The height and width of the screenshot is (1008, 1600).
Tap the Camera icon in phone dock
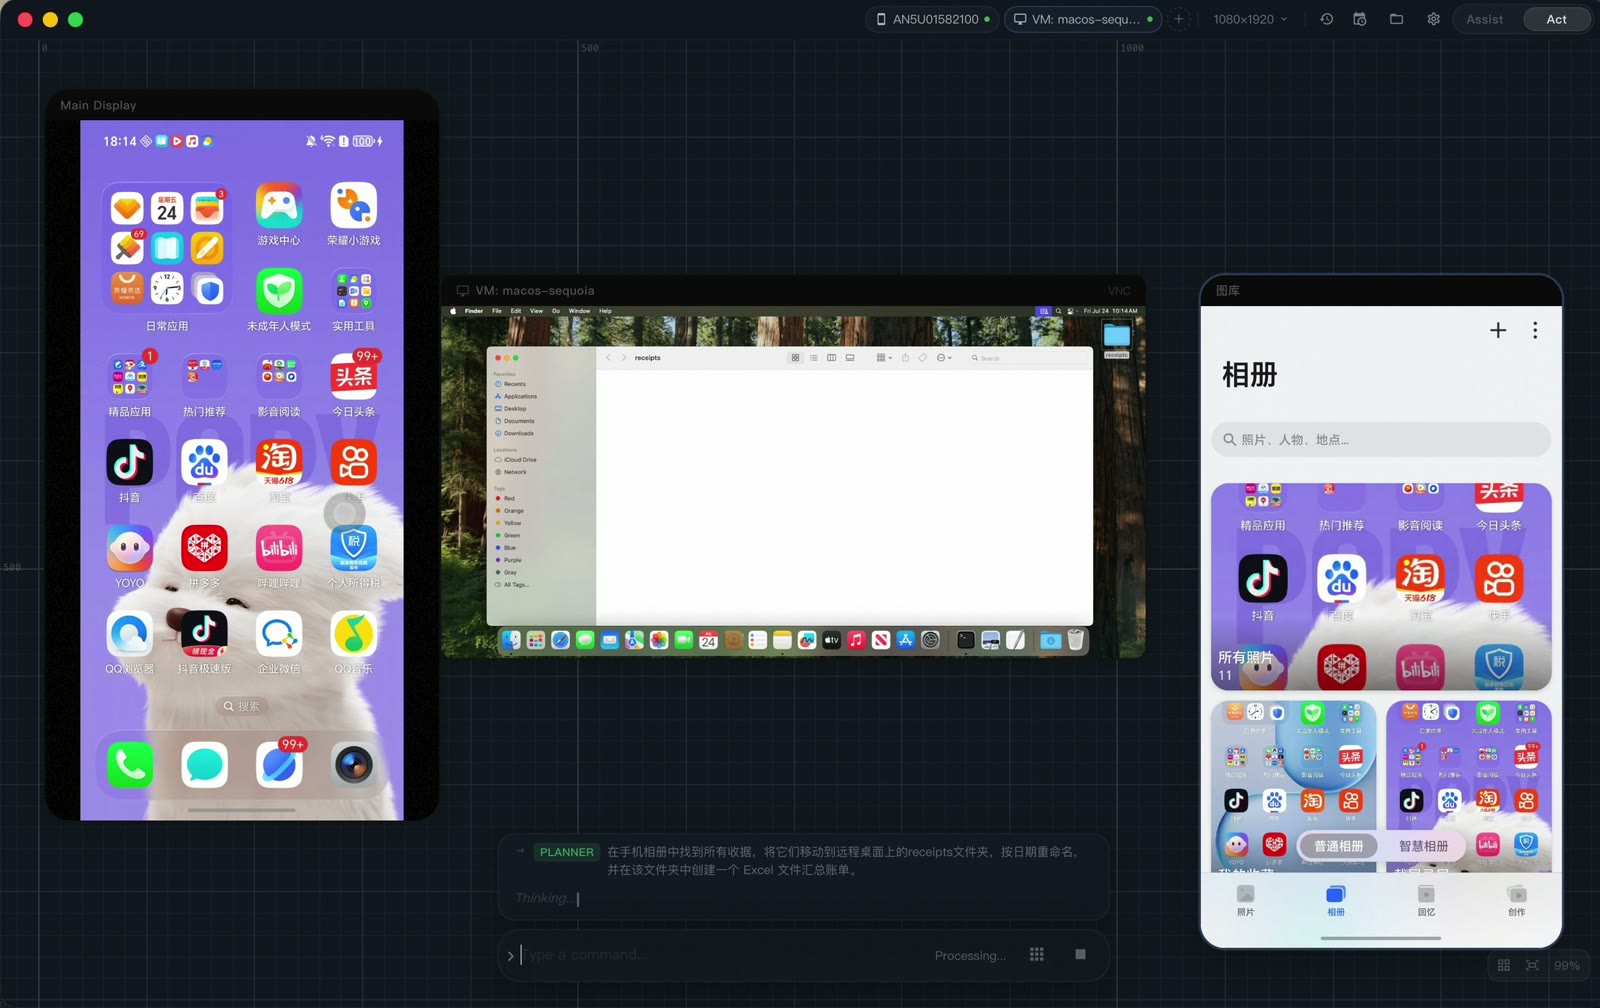pos(353,765)
